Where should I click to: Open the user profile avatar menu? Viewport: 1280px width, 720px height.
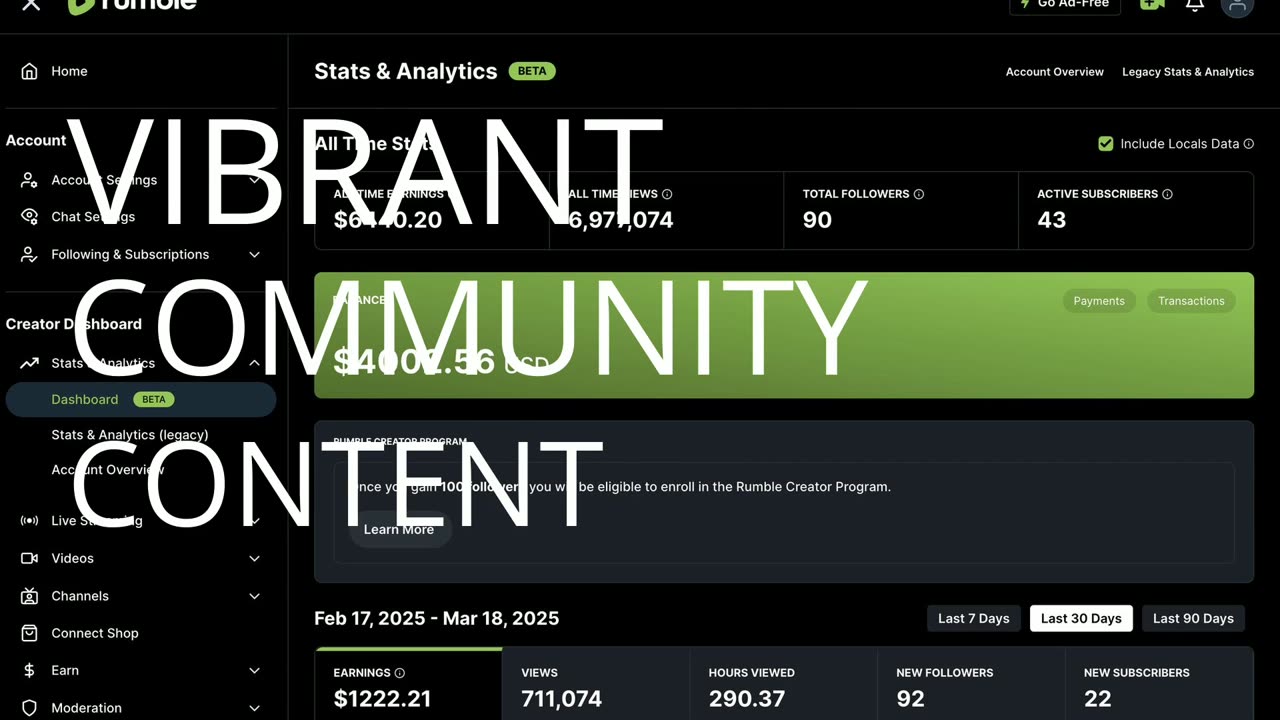coord(1237,6)
